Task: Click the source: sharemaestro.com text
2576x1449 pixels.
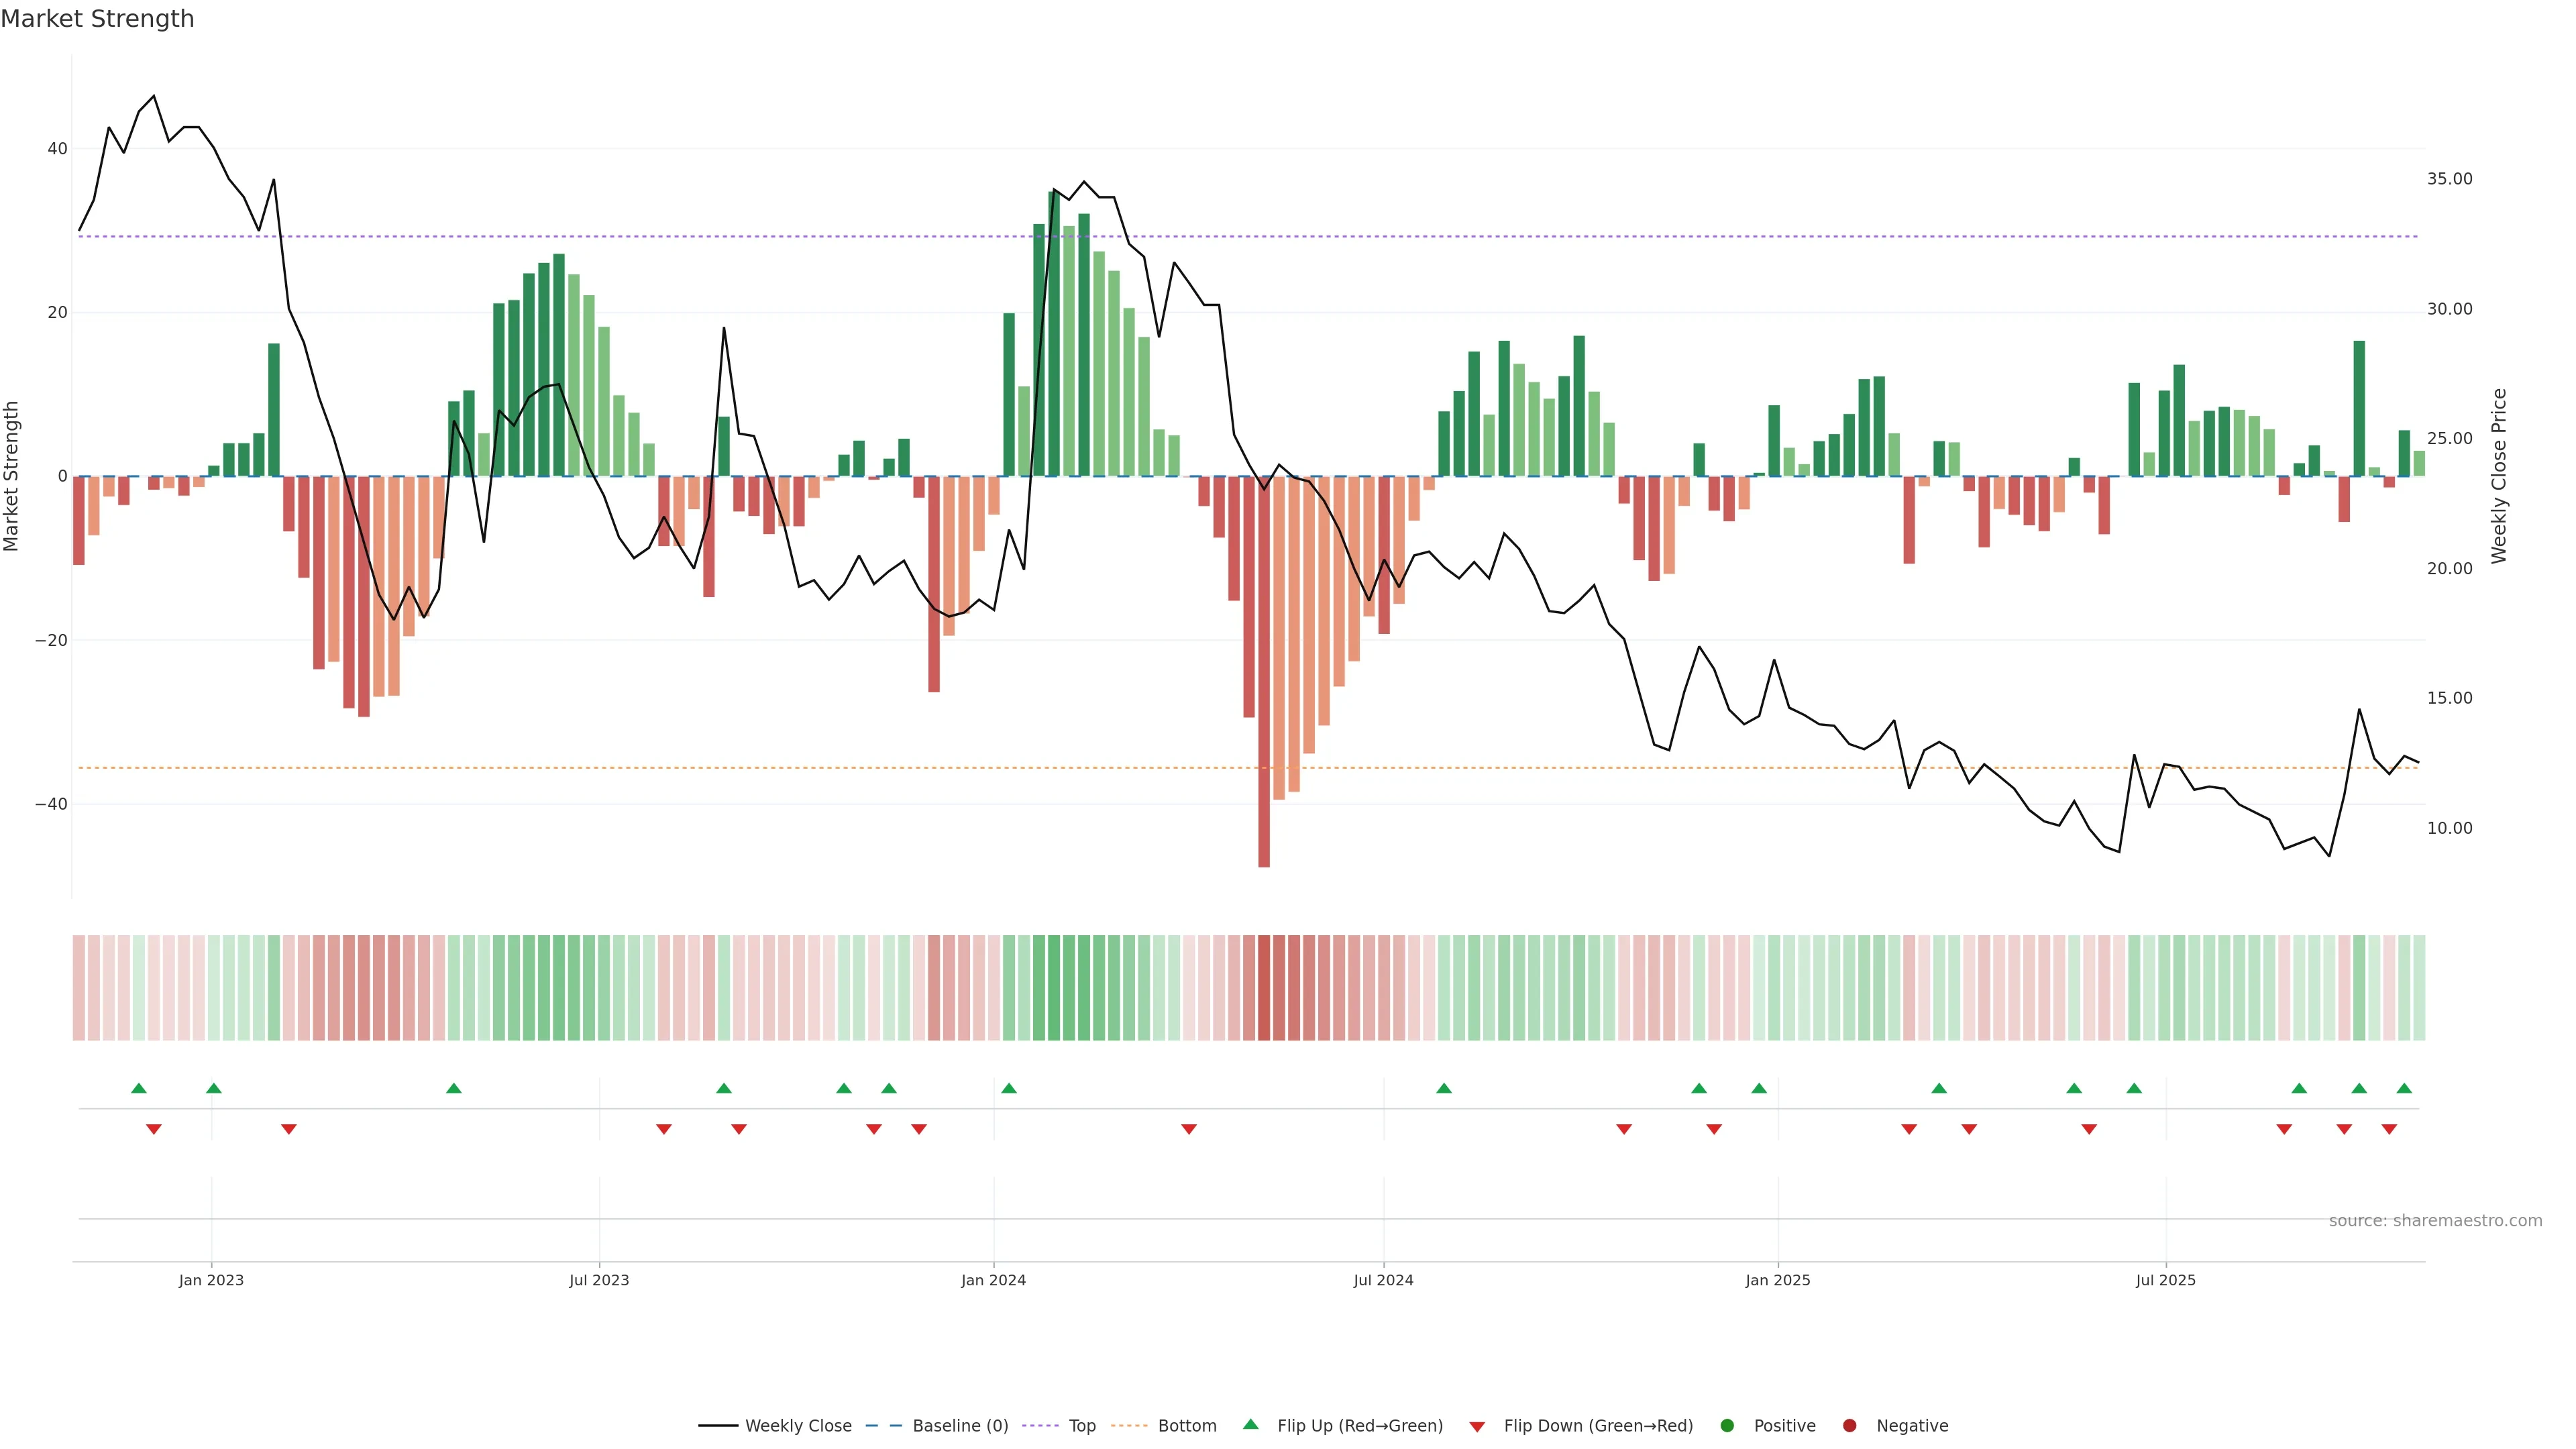Action: click(2435, 1220)
